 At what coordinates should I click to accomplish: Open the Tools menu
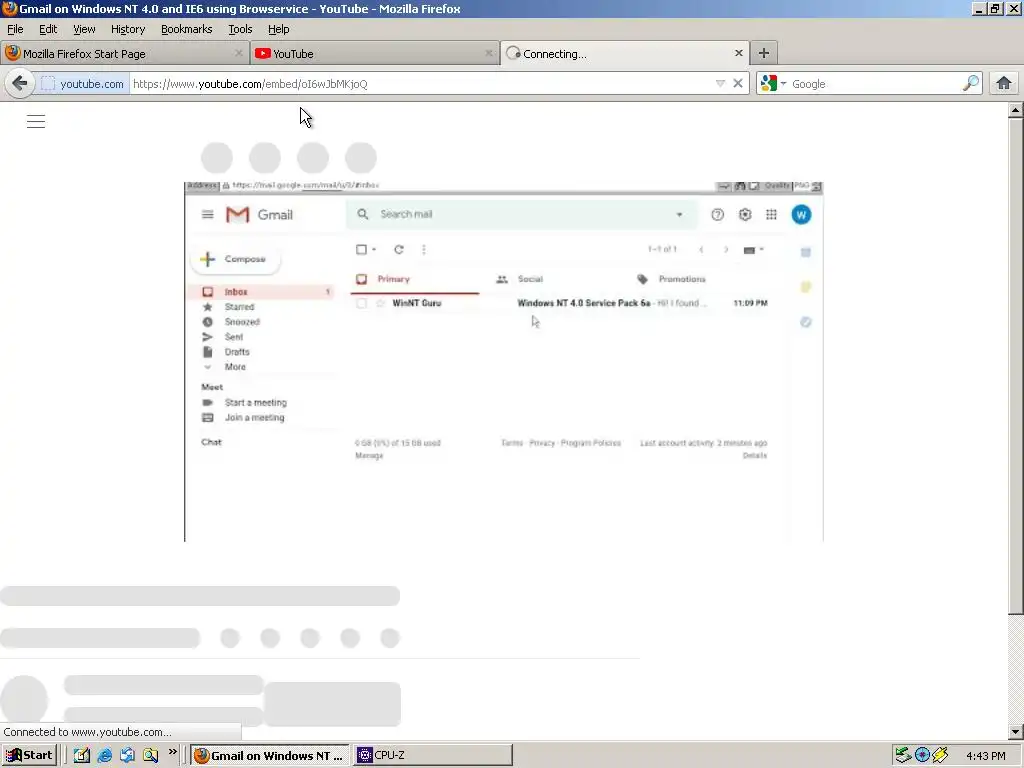(x=240, y=29)
